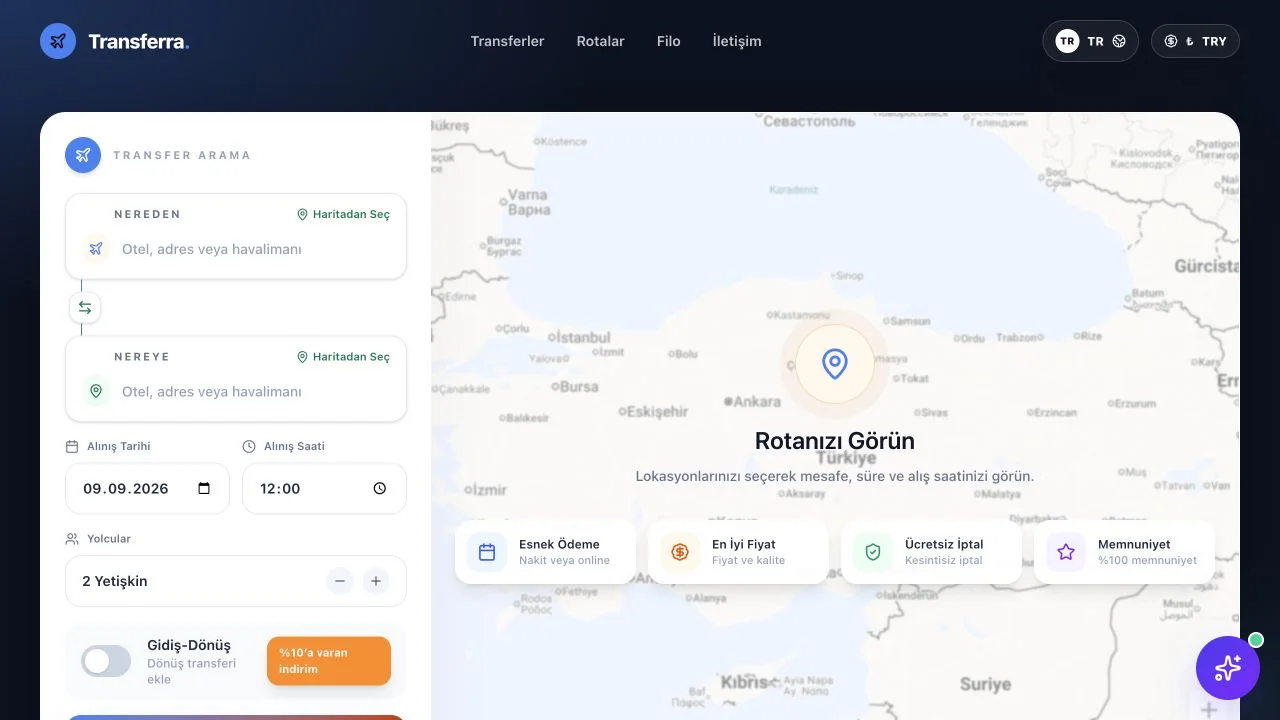Click the Ücretsiz İptal card title
The width and height of the screenshot is (1280, 720).
point(944,544)
